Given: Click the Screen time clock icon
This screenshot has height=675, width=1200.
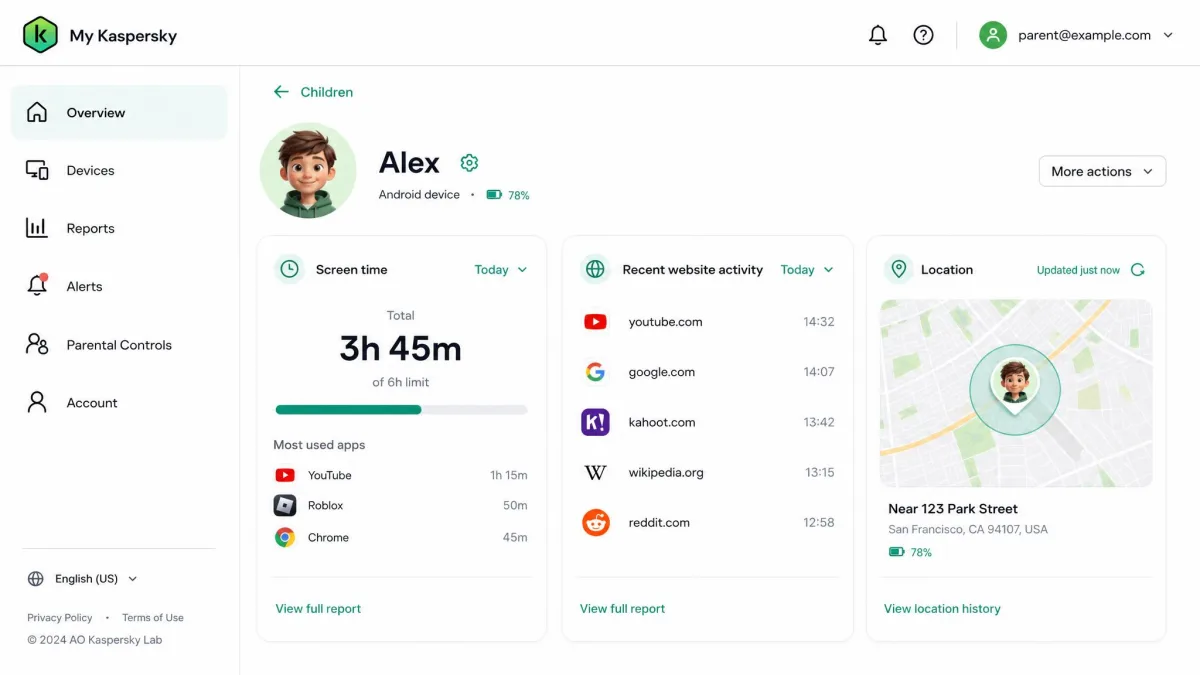Looking at the screenshot, I should pos(289,269).
